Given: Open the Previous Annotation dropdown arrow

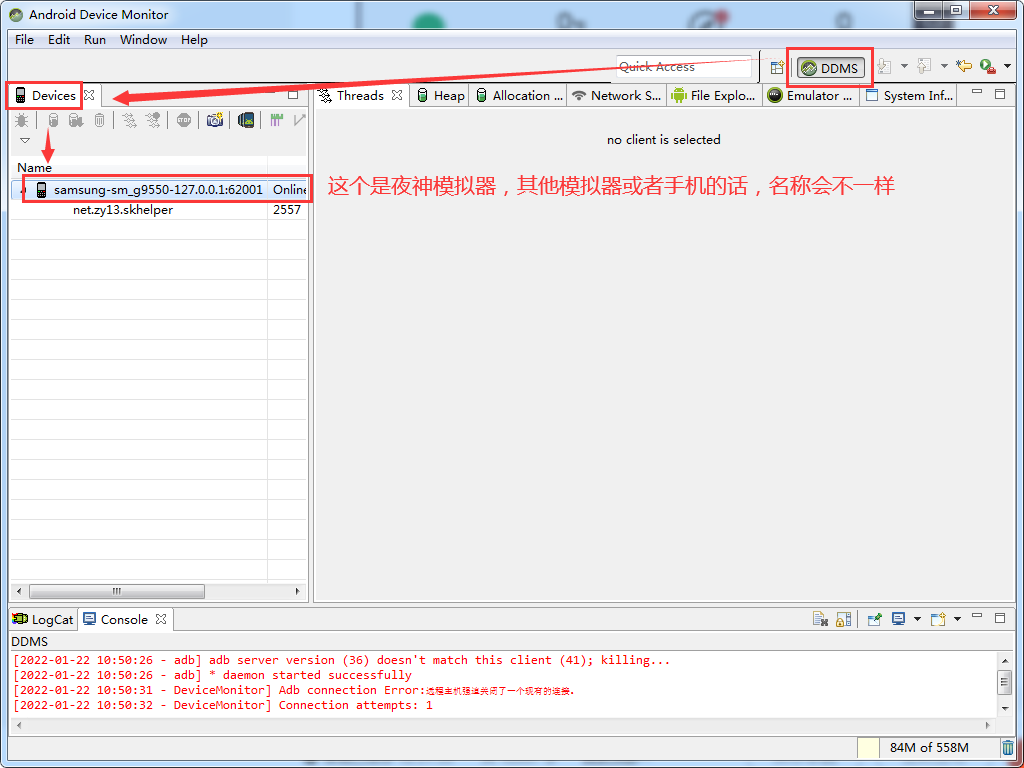Looking at the screenshot, I should coord(944,67).
